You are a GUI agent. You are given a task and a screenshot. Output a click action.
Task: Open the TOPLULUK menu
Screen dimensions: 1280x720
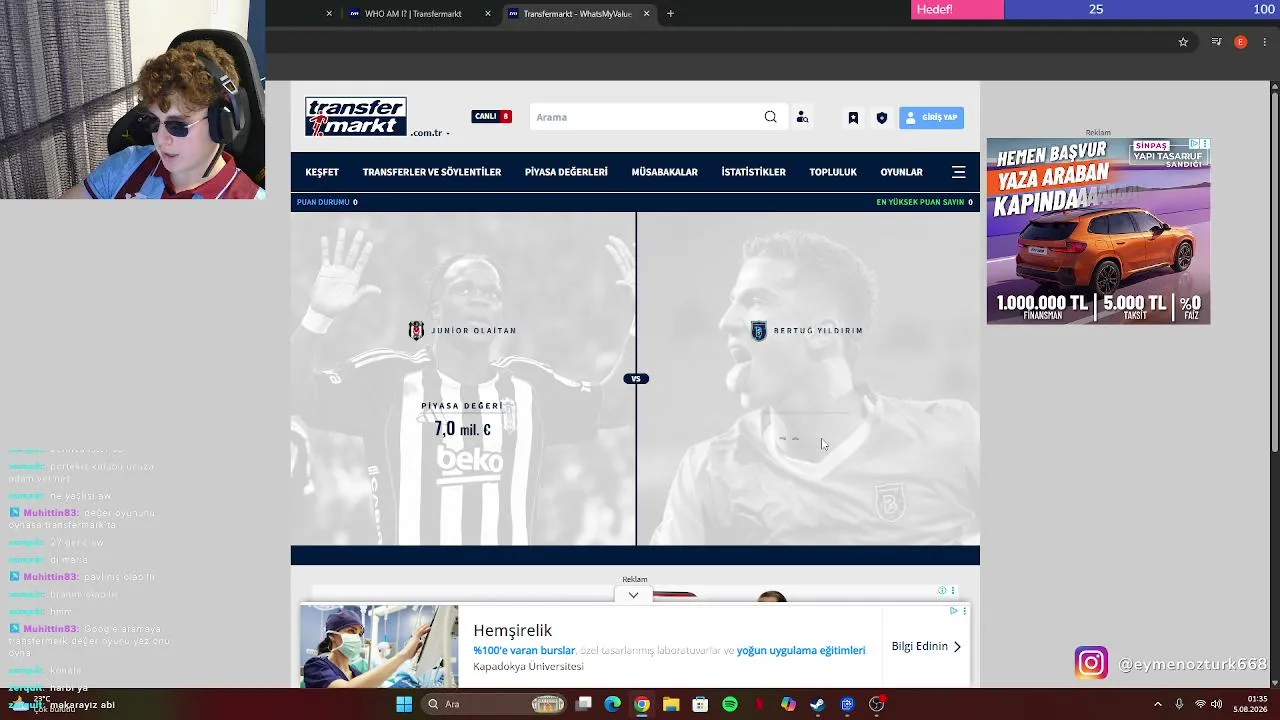(x=833, y=172)
